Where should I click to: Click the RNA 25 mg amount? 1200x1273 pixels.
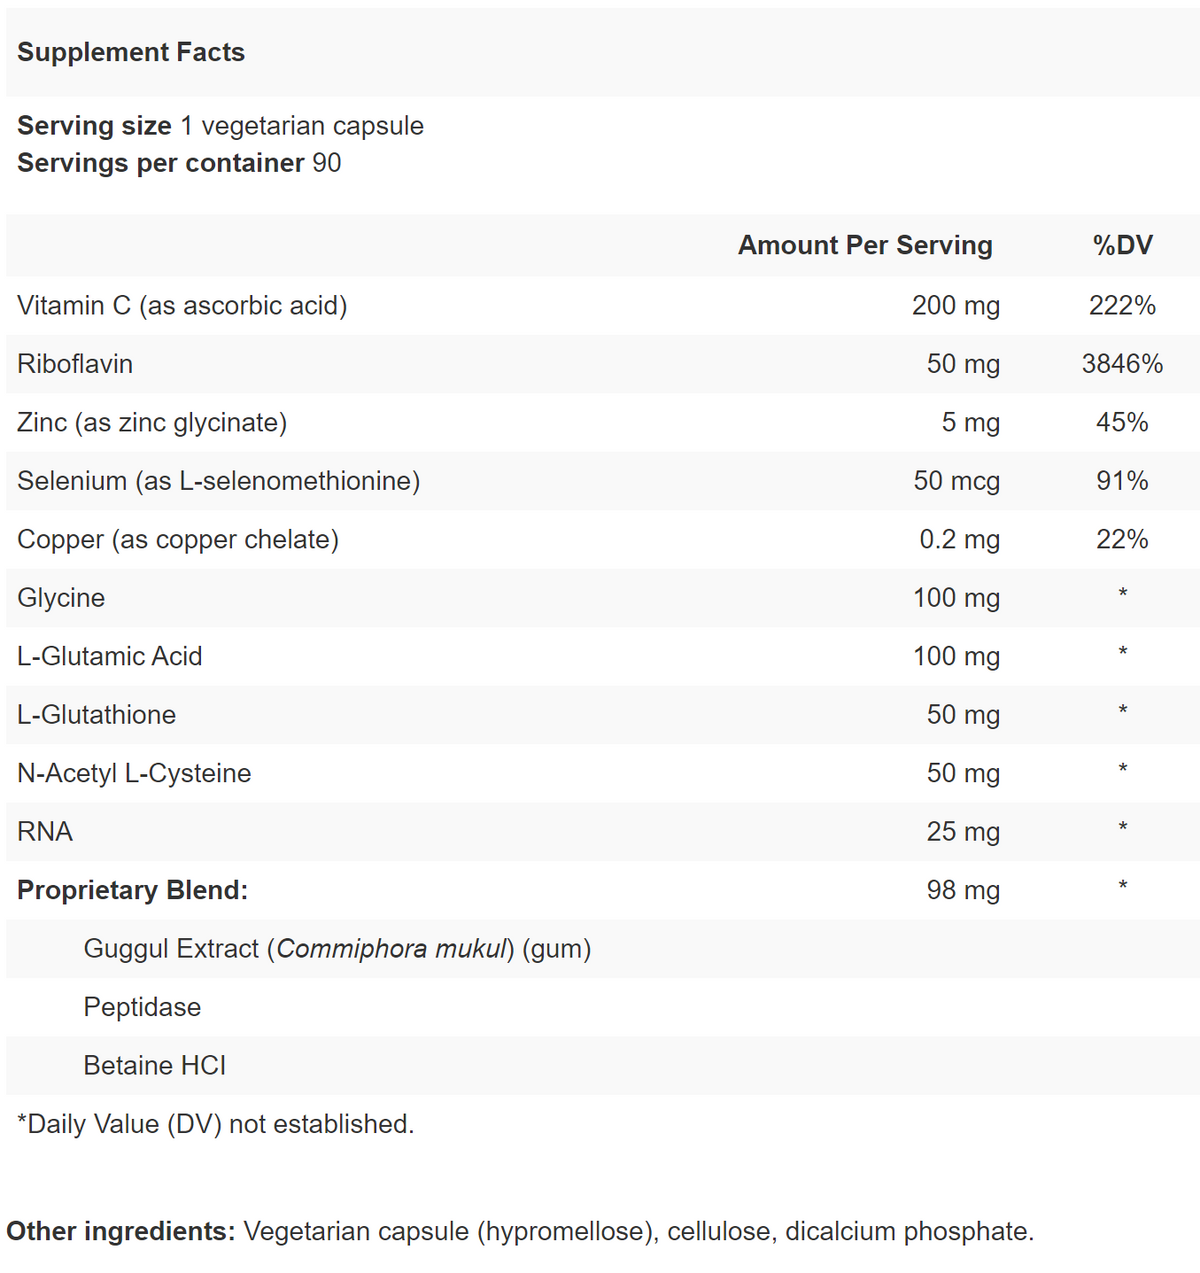pyautogui.click(x=963, y=832)
